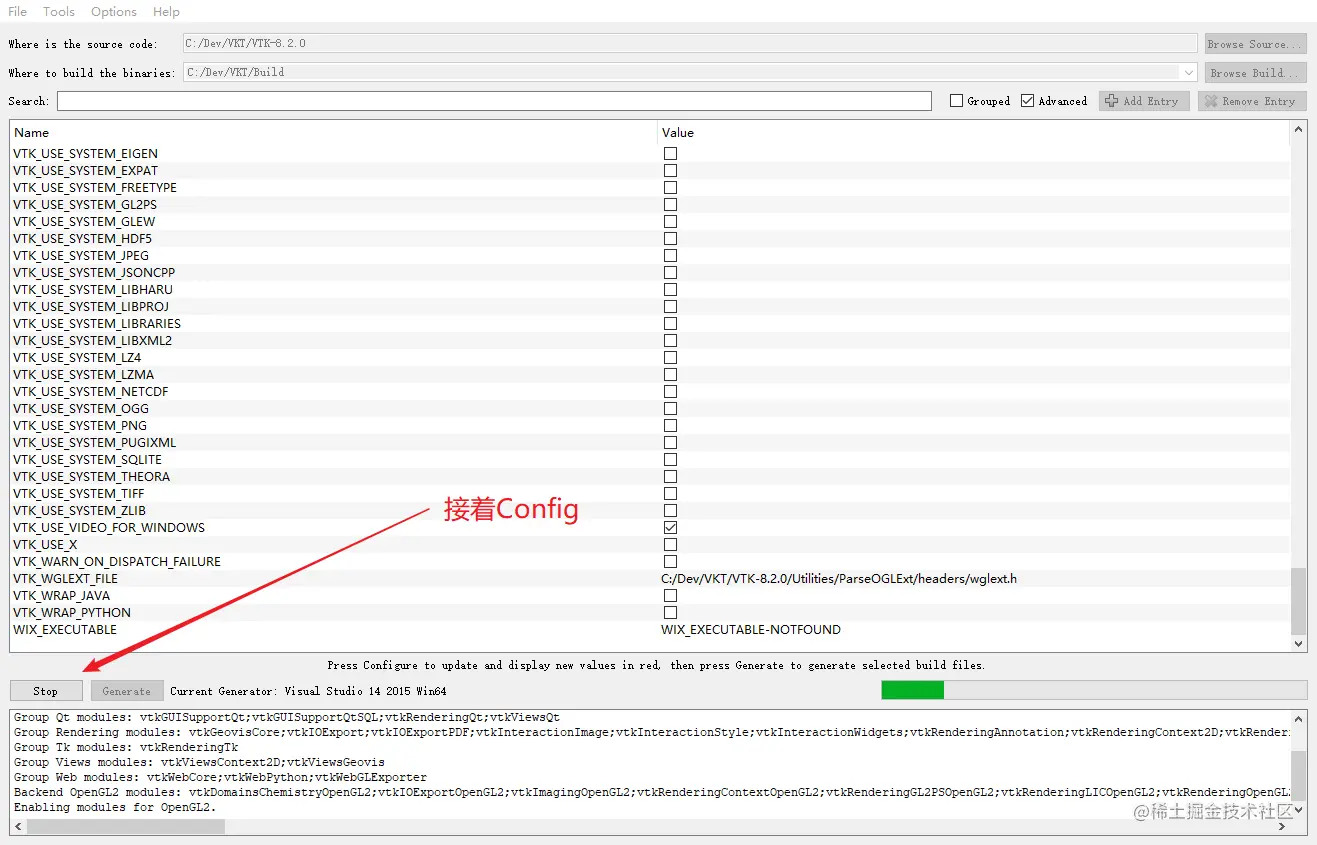Viewport: 1317px width, 845px height.
Task: Select the WIX_EXECUTABLE name row
Action: pyautogui.click(x=65, y=630)
